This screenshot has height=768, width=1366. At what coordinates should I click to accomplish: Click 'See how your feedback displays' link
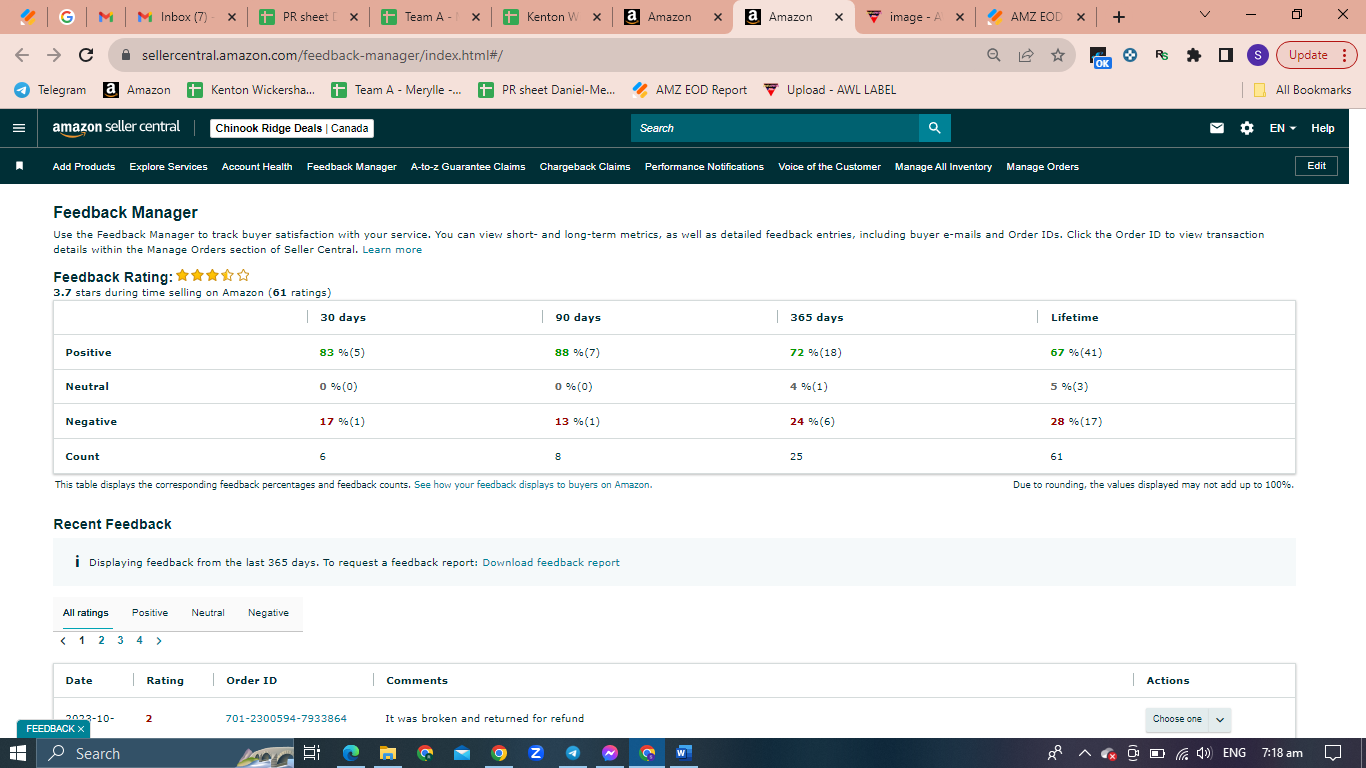point(532,485)
